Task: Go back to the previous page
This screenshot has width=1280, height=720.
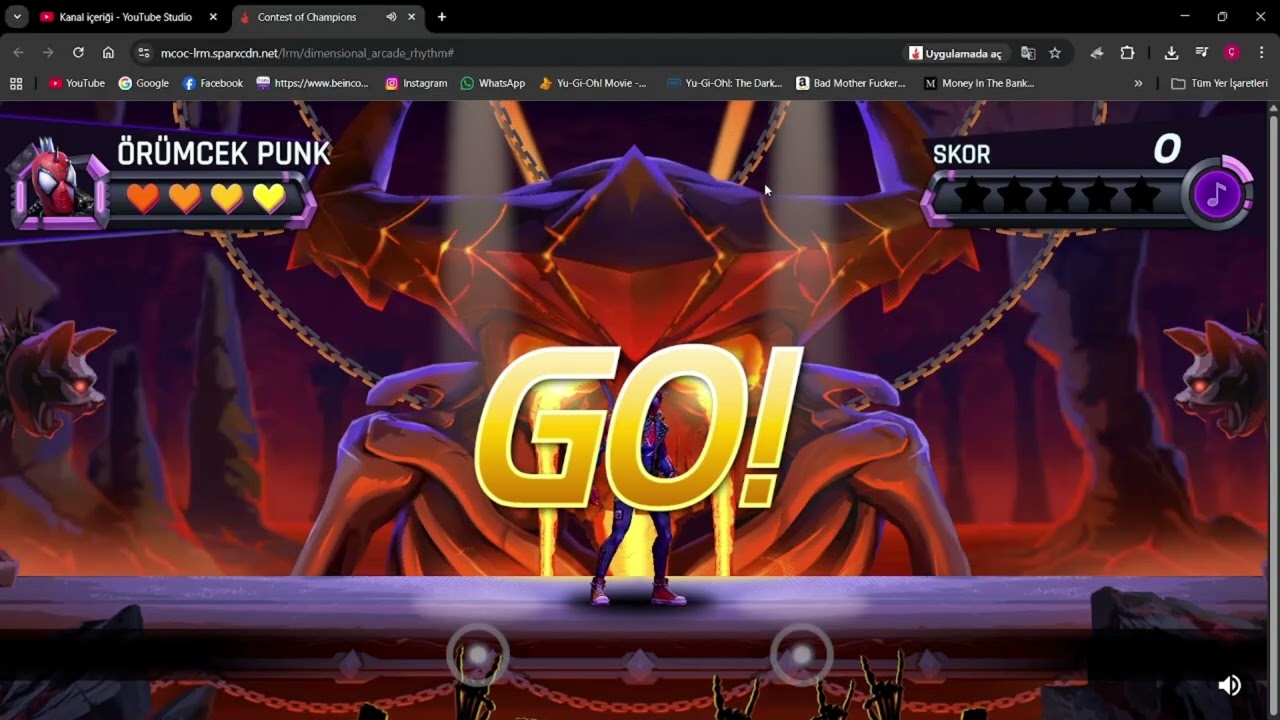Action: coord(18,53)
